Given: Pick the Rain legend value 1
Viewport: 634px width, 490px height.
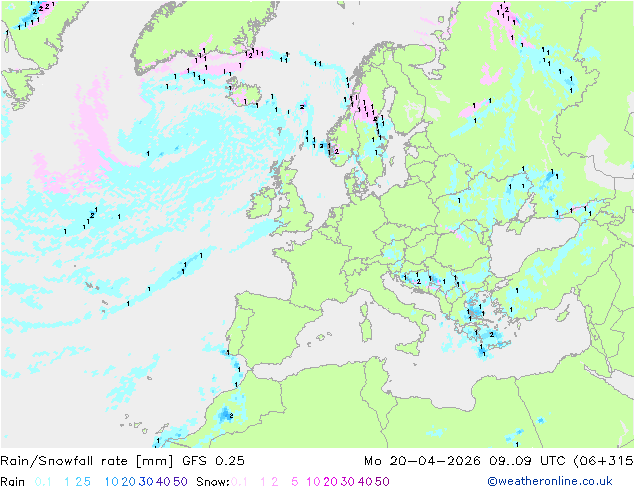Looking at the screenshot, I should [x=67, y=482].
